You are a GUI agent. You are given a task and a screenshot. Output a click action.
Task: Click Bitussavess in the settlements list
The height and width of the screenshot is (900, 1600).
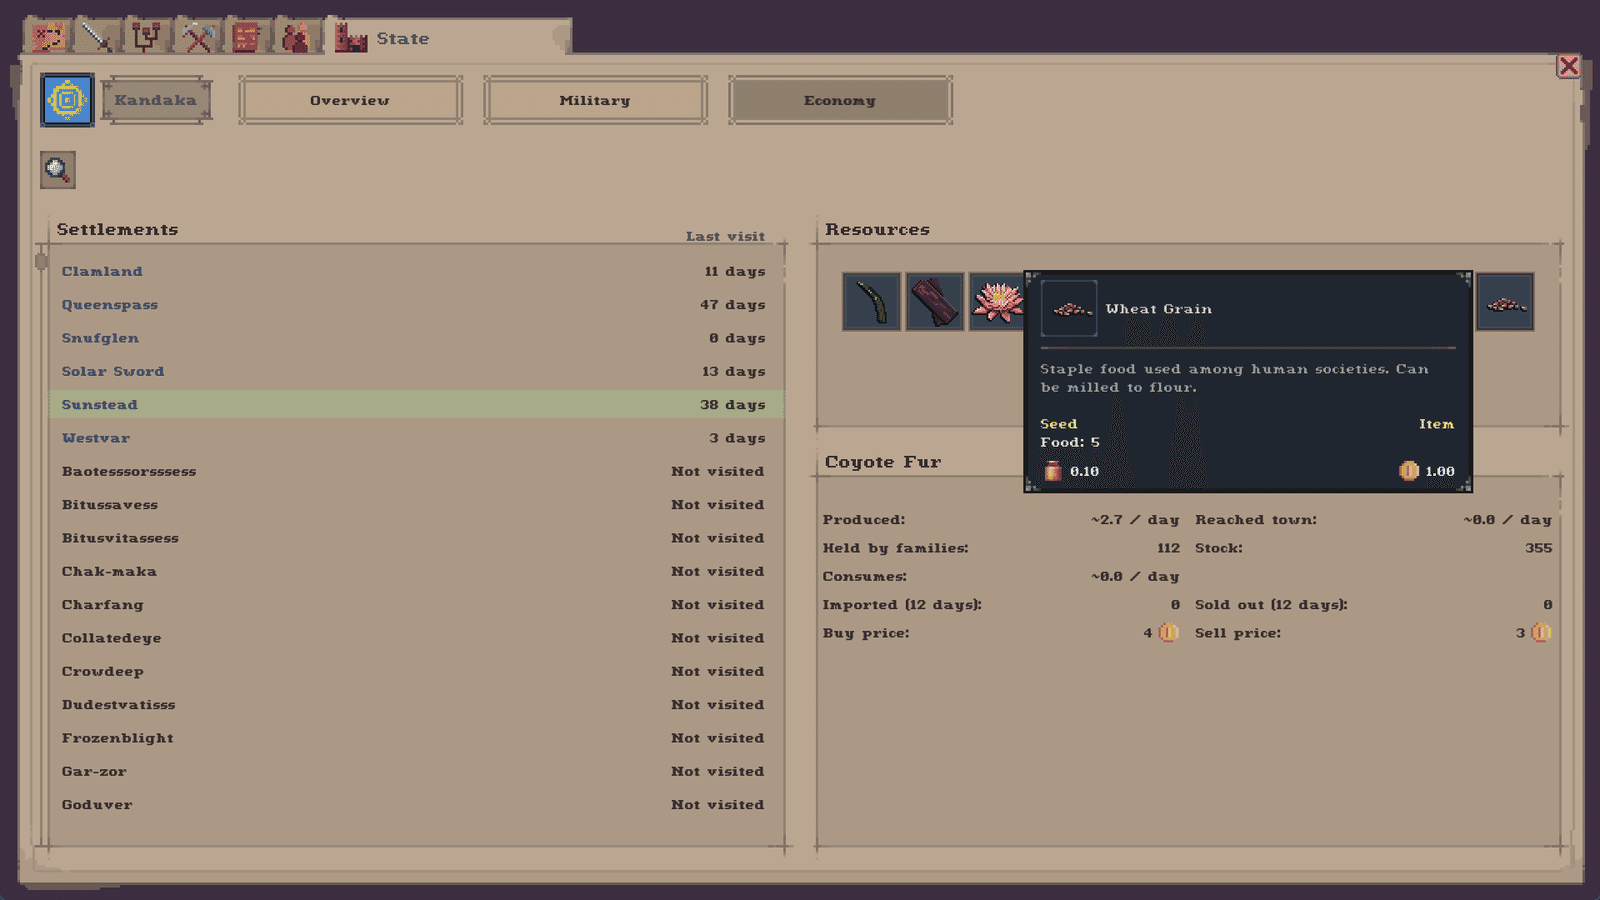[416, 504]
